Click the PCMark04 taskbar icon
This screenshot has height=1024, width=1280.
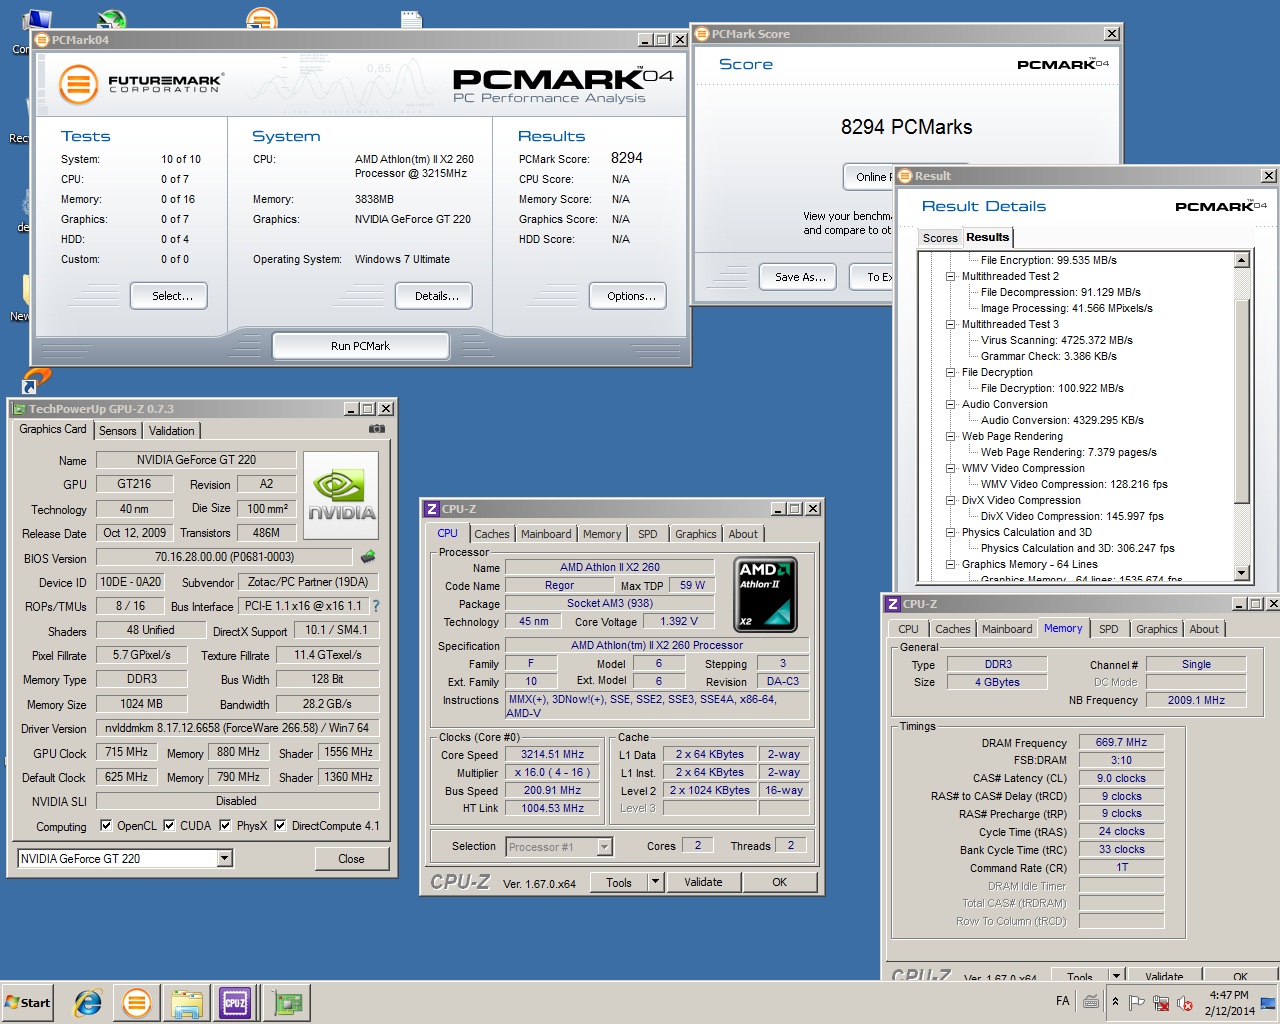pos(137,1002)
